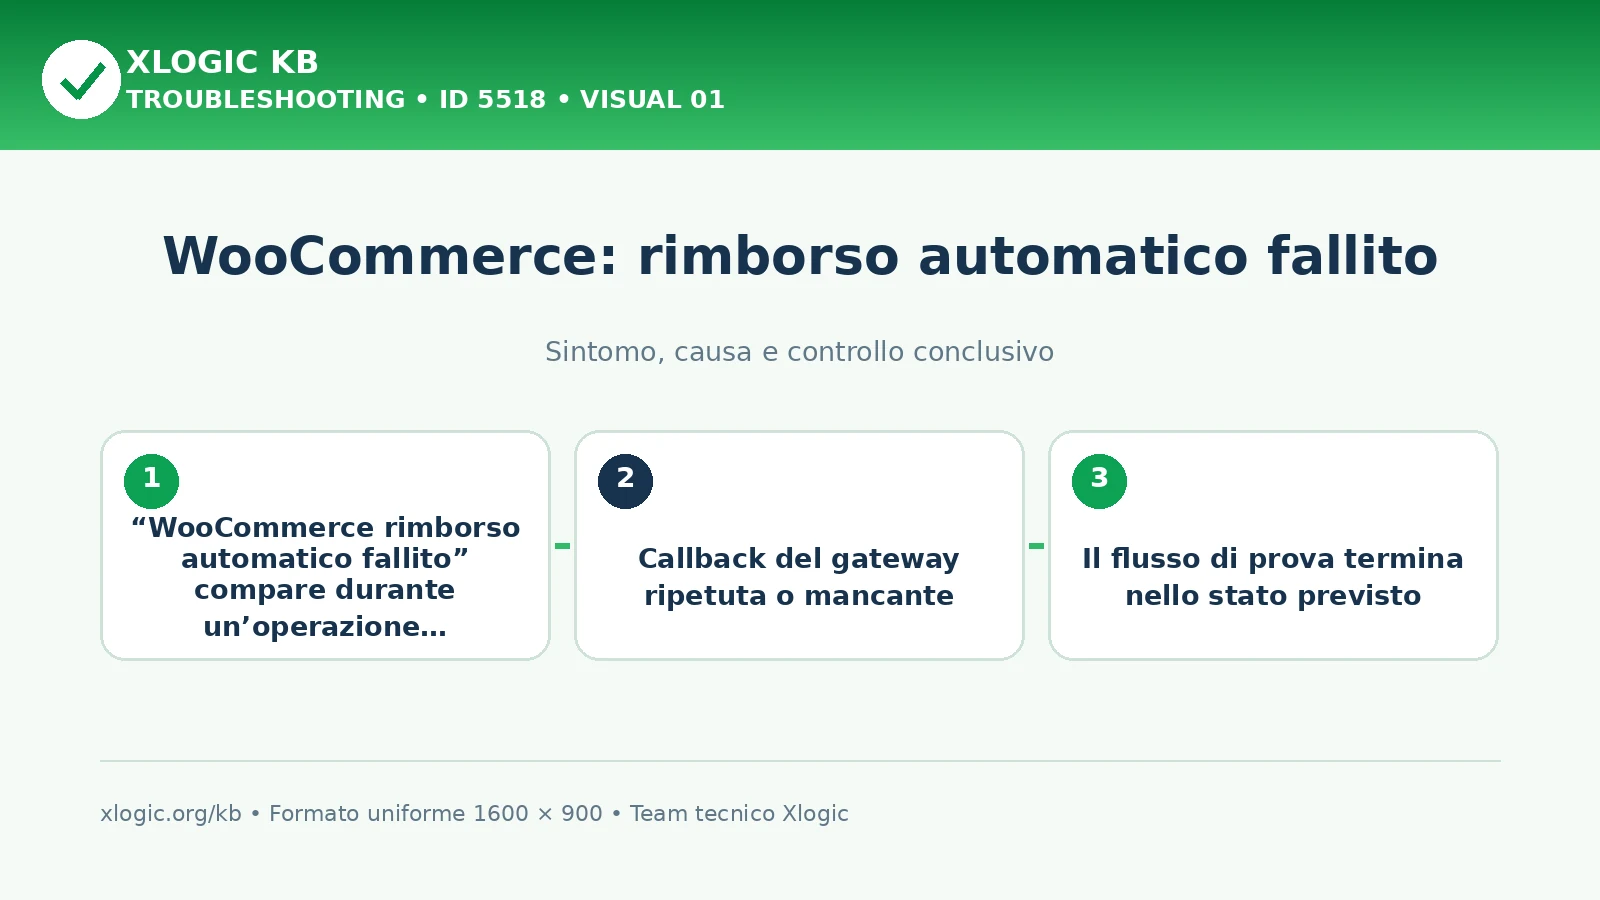This screenshot has width=1600, height=900.
Task: Click the footer text starting 'xlogic.org/kb'
Action: pos(474,814)
